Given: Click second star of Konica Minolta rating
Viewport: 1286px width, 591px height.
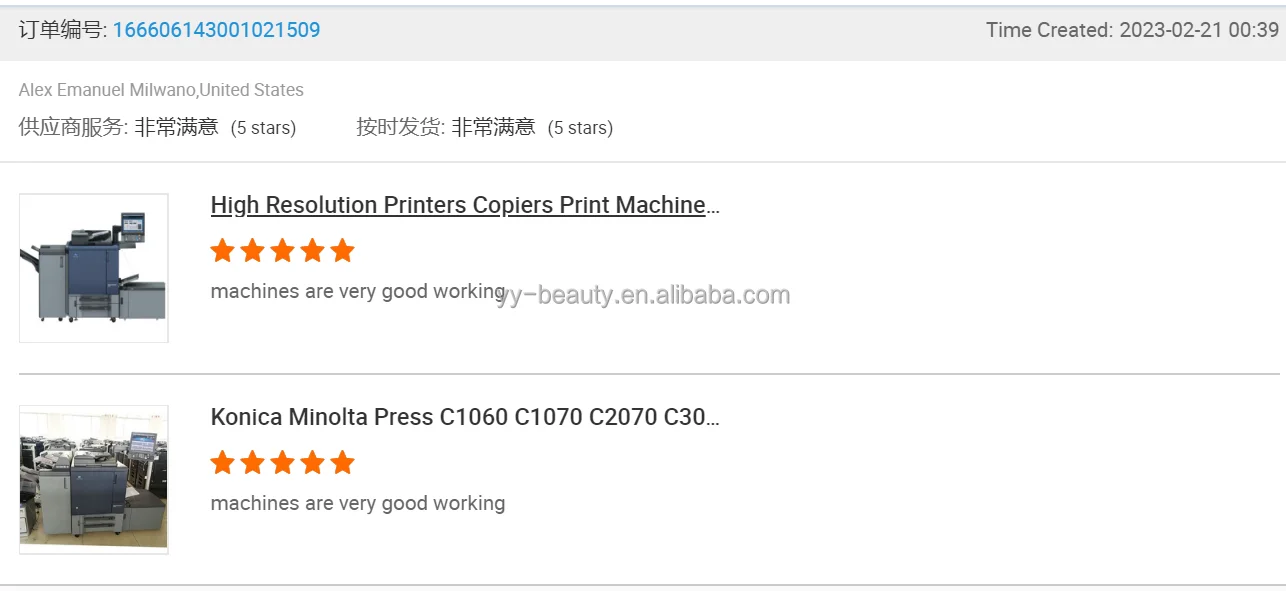Looking at the screenshot, I should (x=253, y=463).
